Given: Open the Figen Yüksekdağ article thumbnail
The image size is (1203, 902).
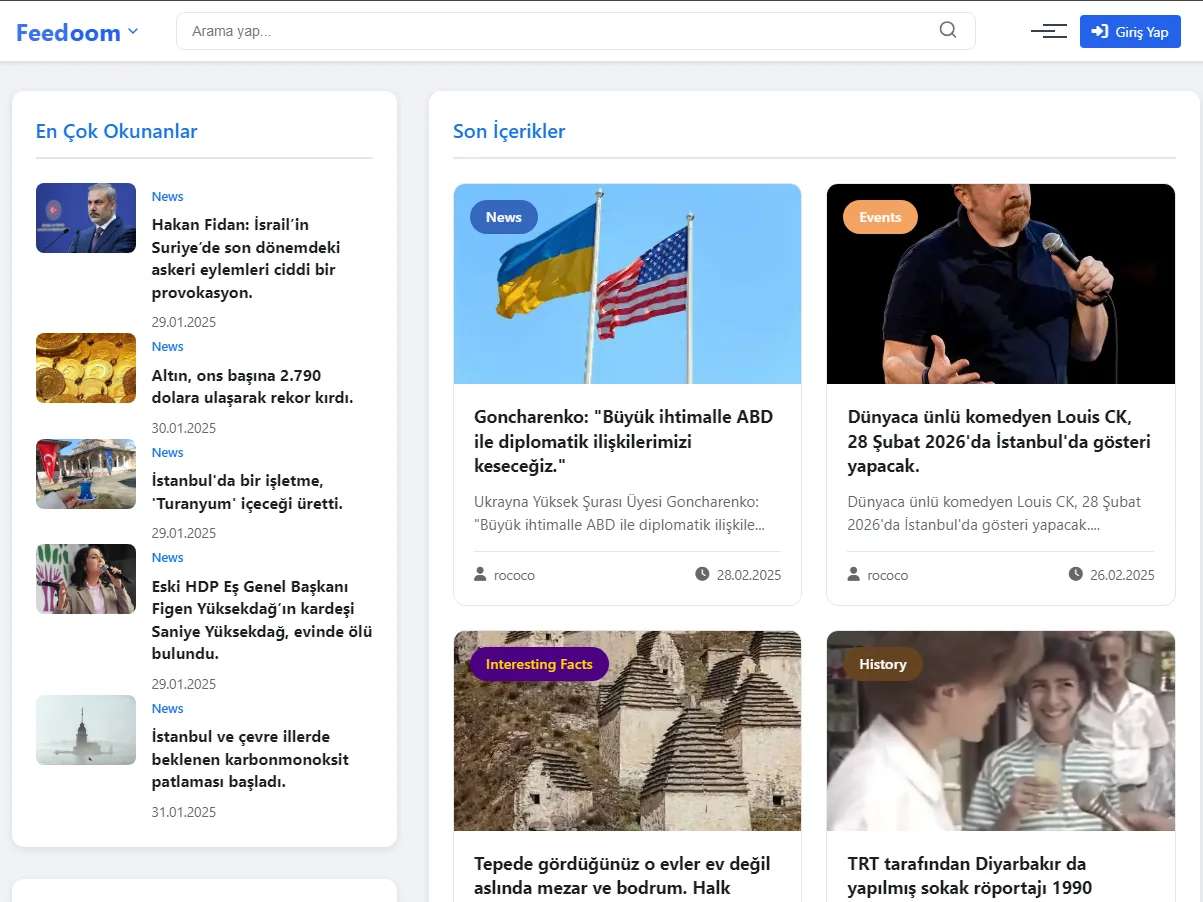Looking at the screenshot, I should (x=86, y=579).
